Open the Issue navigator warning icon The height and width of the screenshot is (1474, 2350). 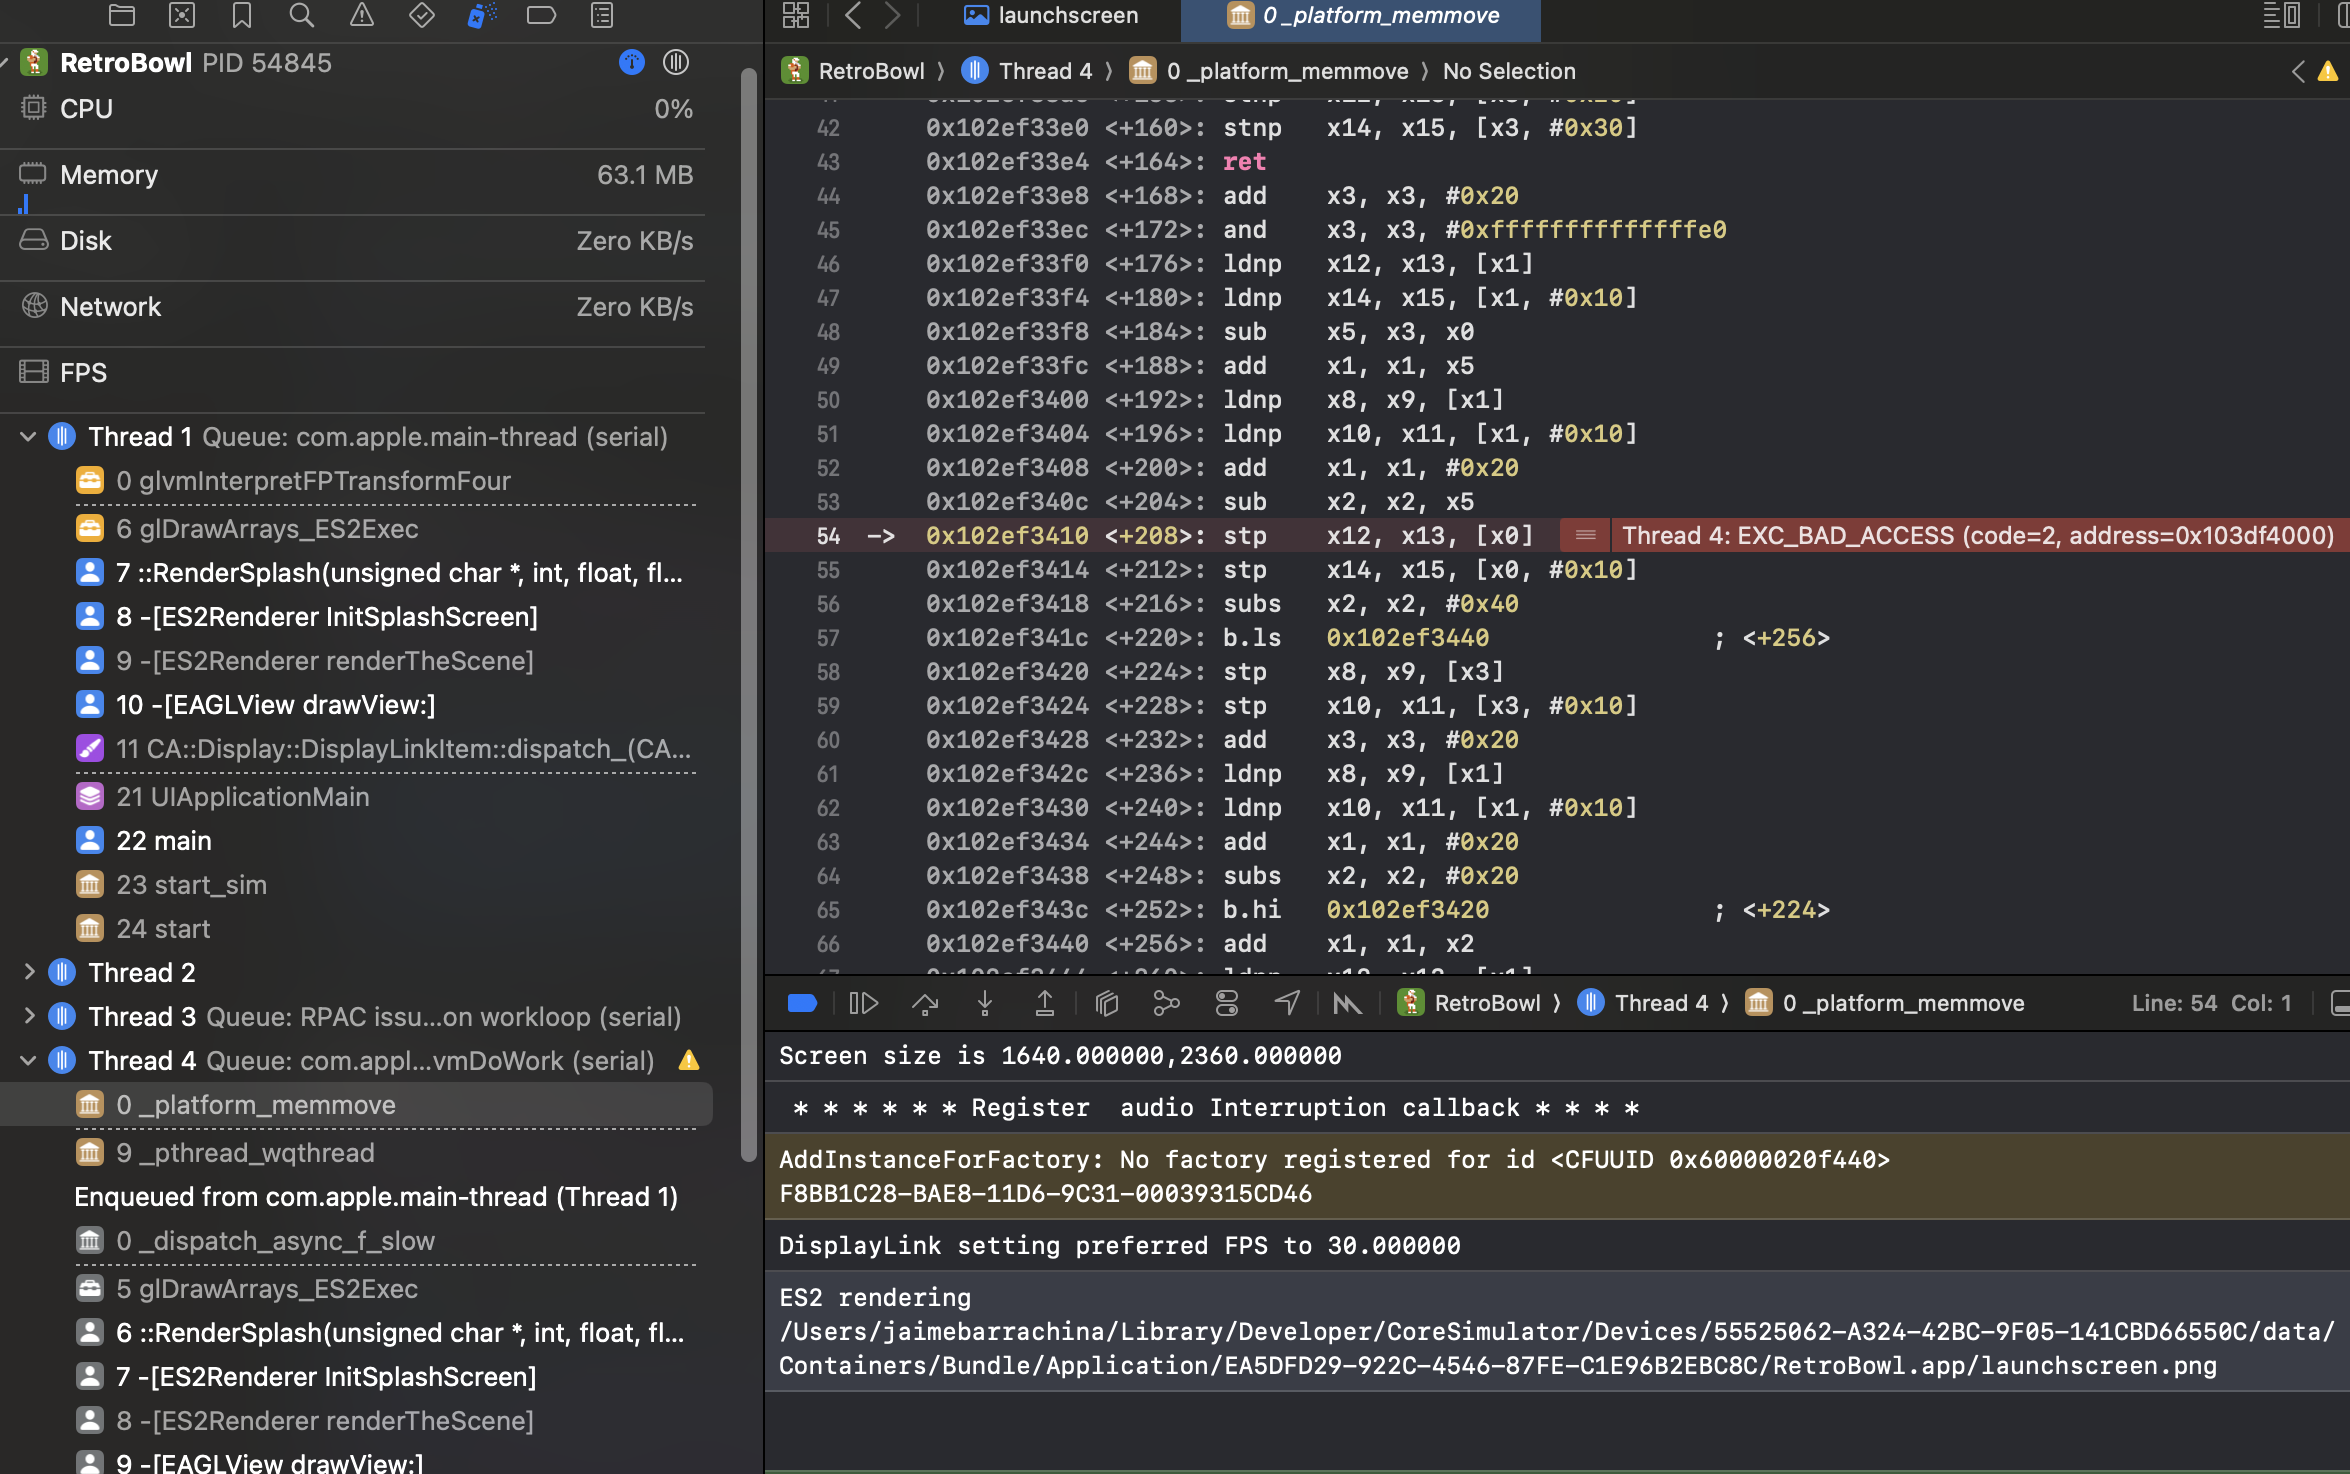(x=362, y=15)
